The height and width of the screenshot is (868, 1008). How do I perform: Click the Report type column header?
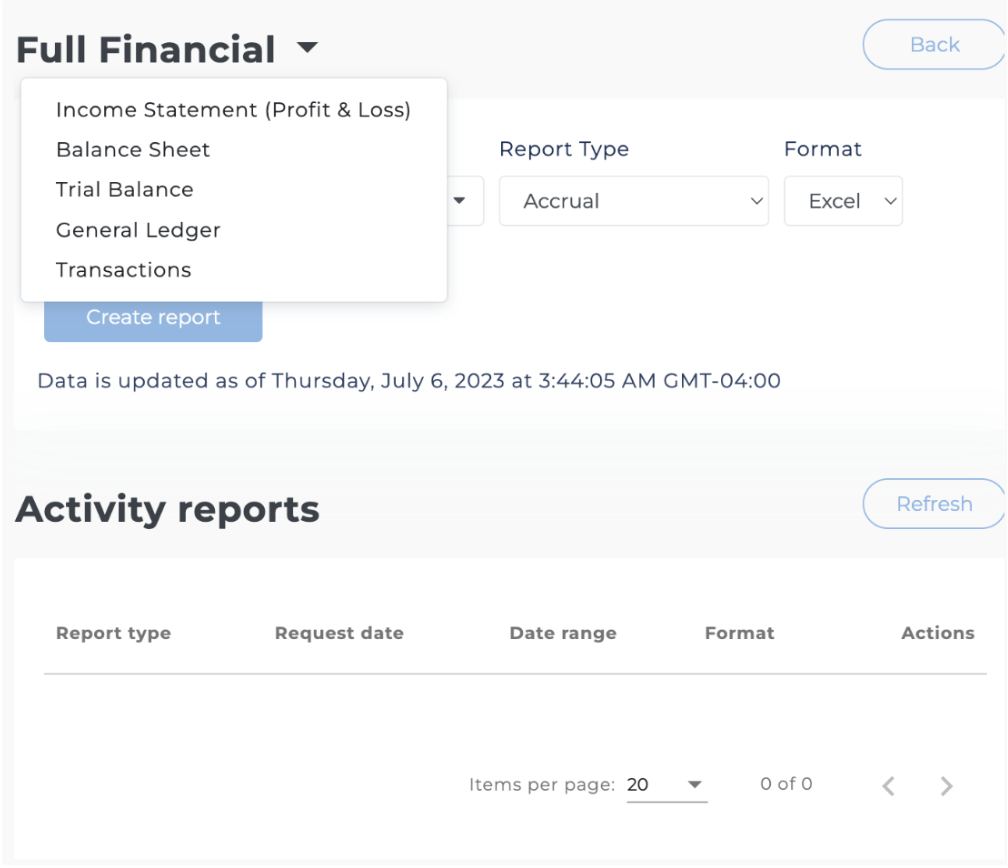113,633
